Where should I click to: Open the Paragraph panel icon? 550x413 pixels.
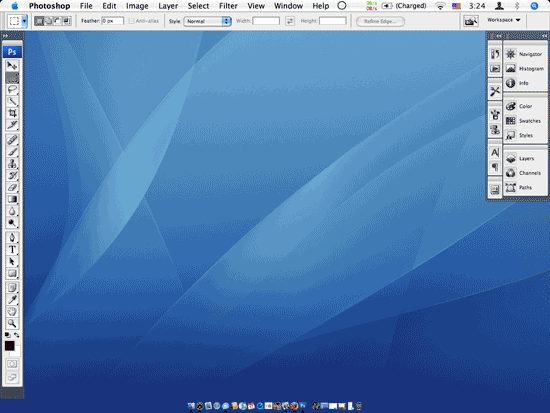tap(495, 167)
